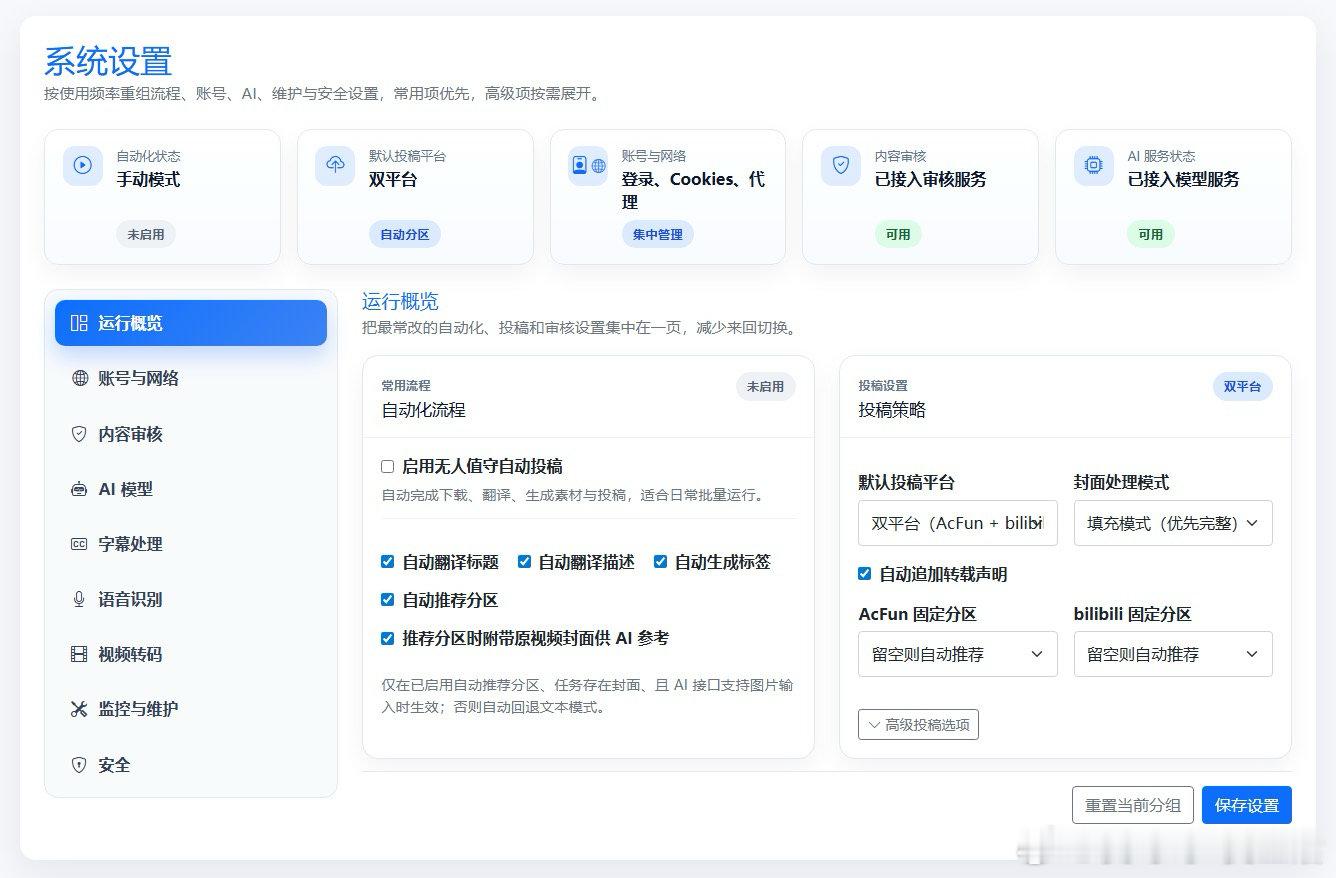
Task: Open the 封面处理模式 dropdown
Action: click(1173, 523)
